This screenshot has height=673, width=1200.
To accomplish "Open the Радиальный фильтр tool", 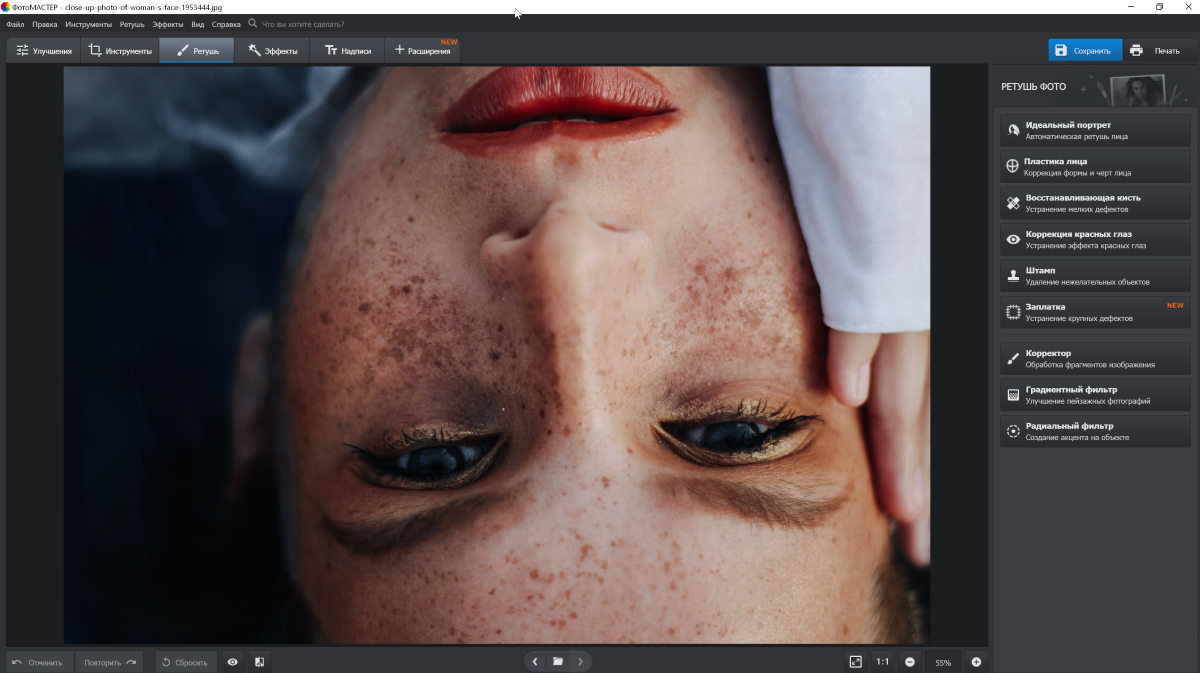I will tap(1094, 431).
